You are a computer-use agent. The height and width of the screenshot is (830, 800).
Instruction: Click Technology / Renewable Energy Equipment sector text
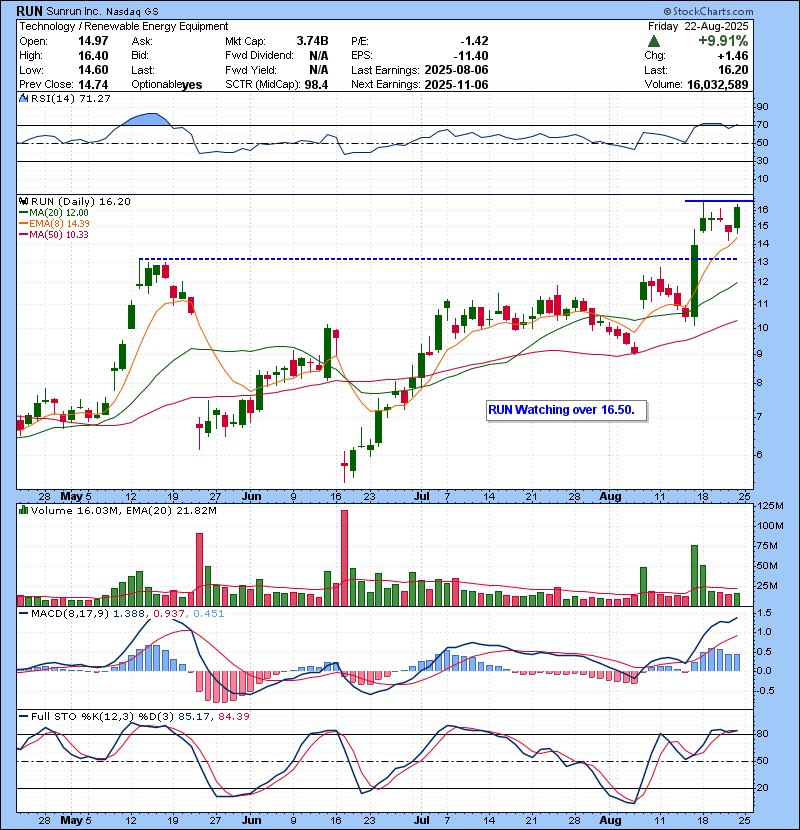tap(124, 26)
